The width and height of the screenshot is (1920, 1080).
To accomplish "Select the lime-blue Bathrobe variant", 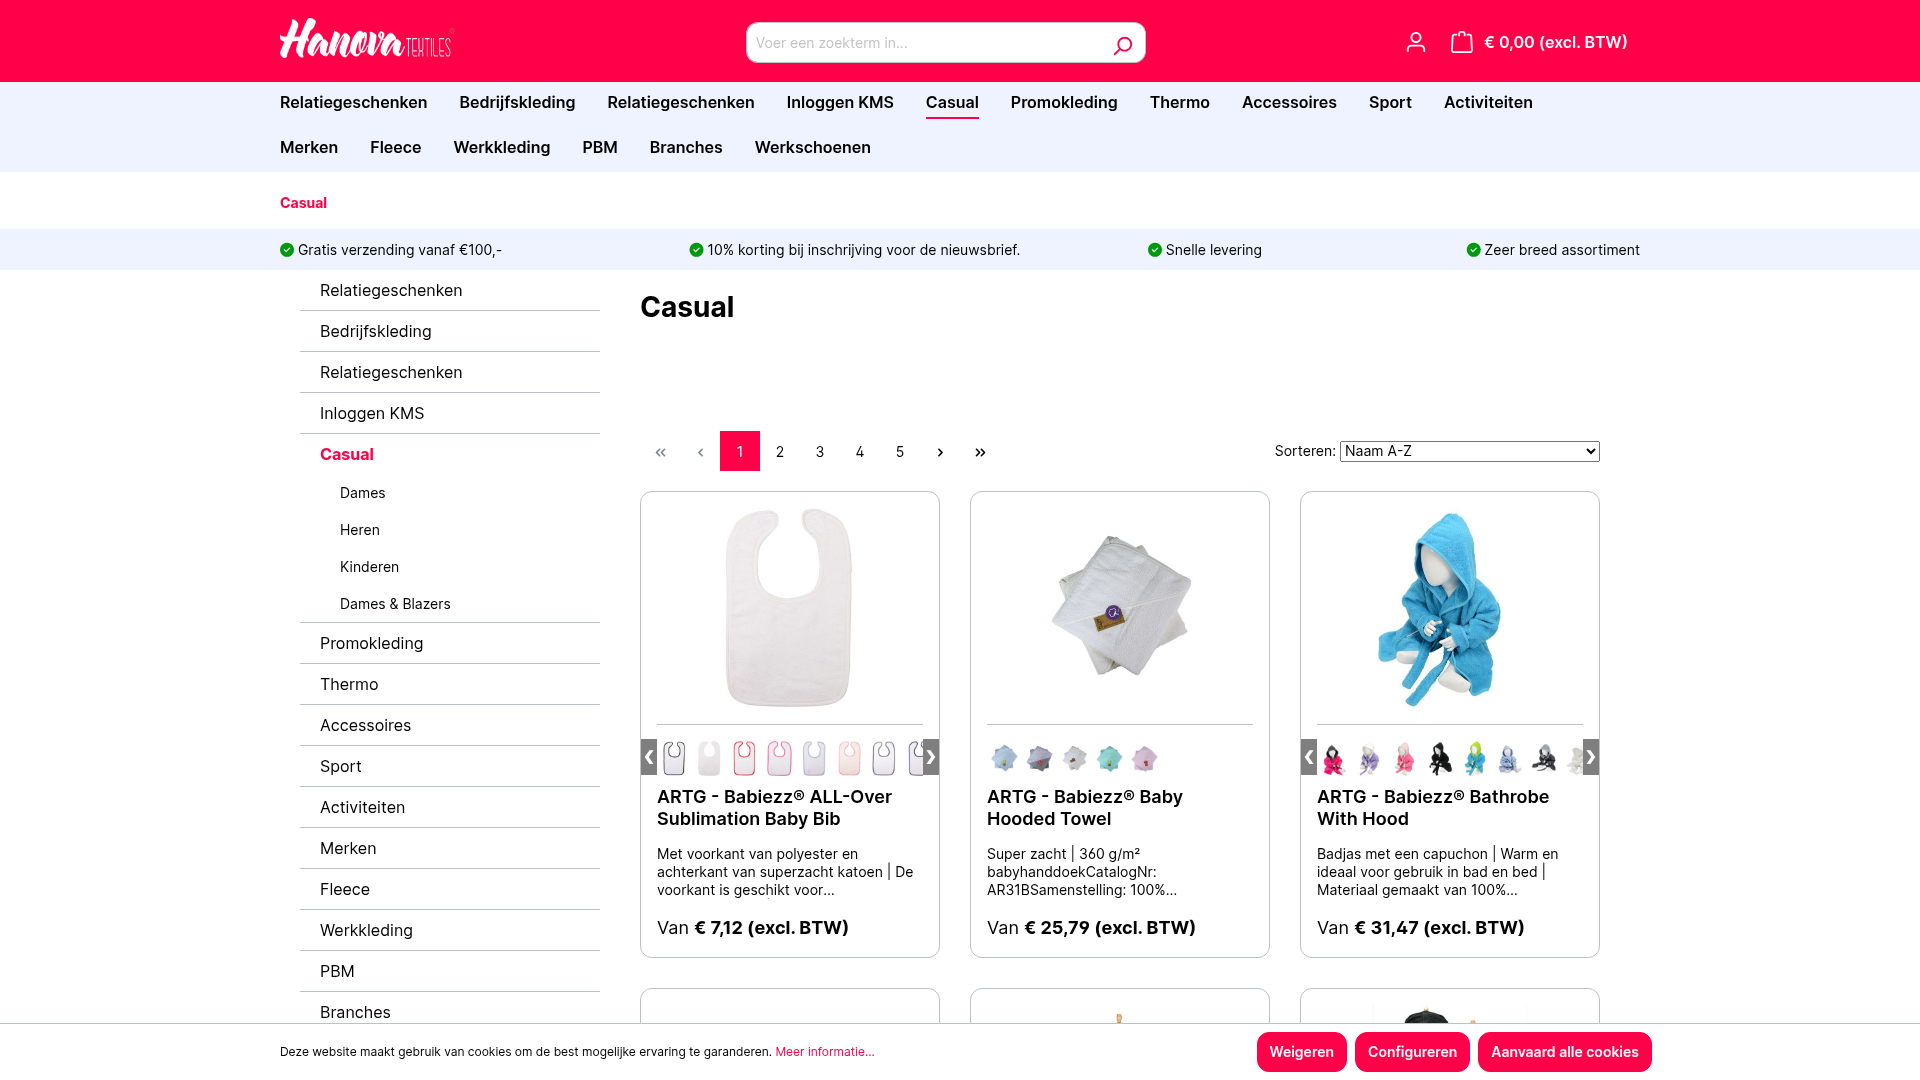I will point(1474,758).
